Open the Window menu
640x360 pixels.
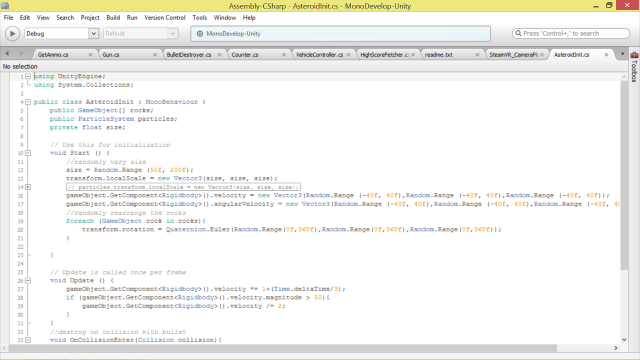click(x=224, y=18)
